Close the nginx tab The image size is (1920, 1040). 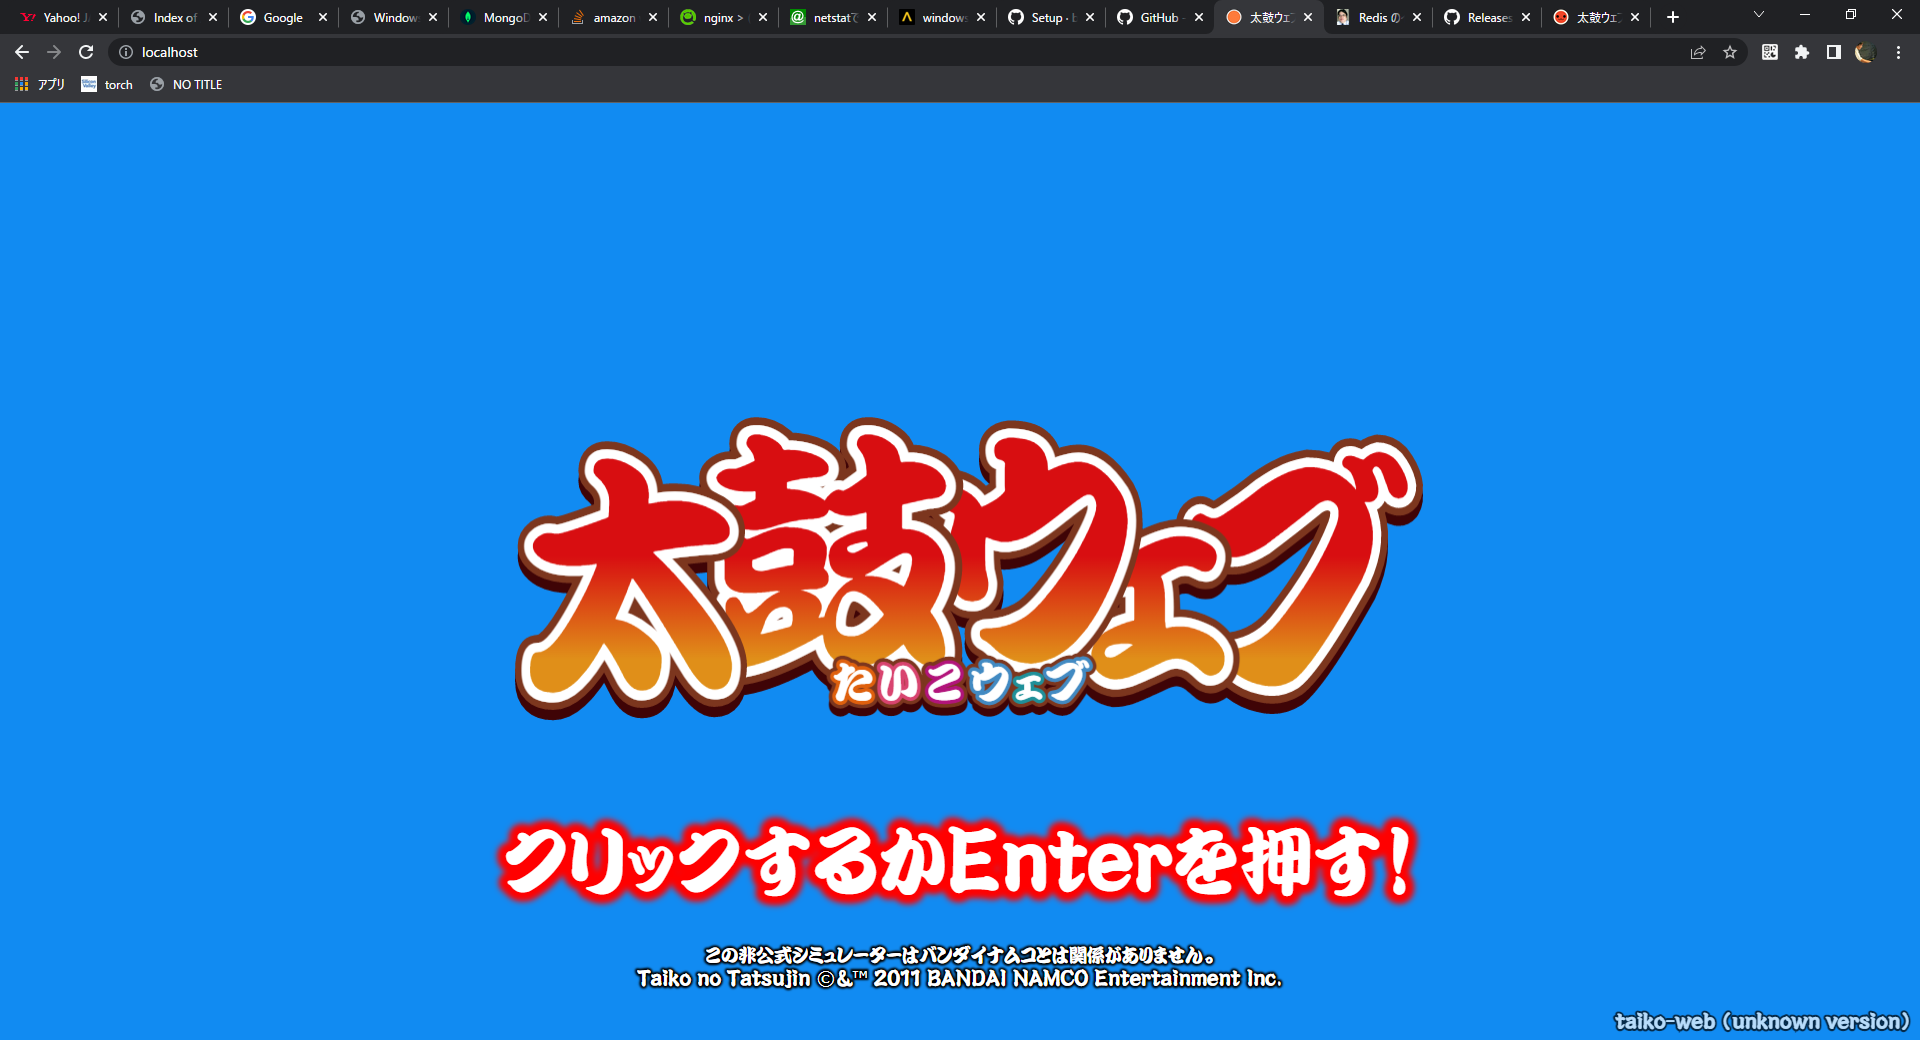763,17
